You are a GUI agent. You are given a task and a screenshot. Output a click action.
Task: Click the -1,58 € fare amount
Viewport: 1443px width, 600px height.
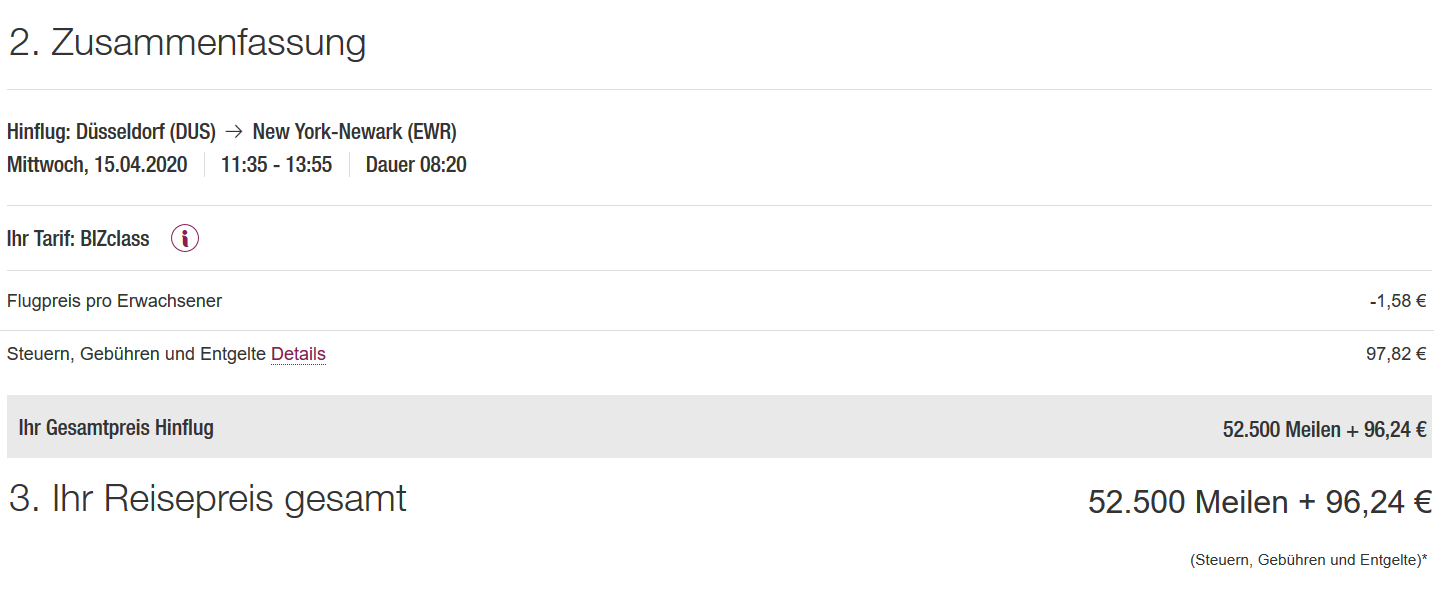pyautogui.click(x=1398, y=301)
